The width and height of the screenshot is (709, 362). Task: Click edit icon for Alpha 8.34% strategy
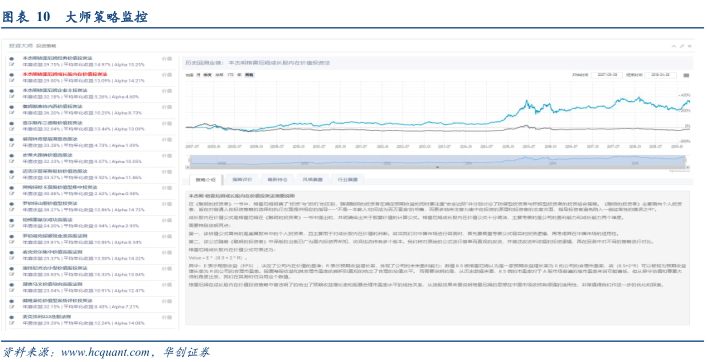coord(12,242)
